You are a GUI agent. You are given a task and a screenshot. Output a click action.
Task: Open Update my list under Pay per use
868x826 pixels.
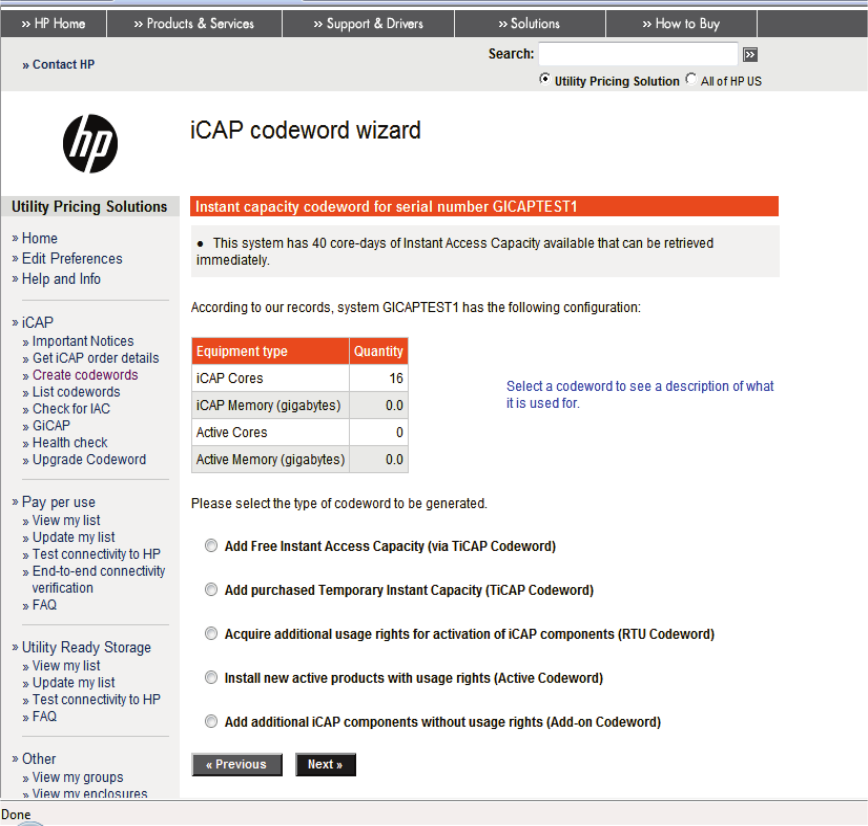(x=74, y=537)
